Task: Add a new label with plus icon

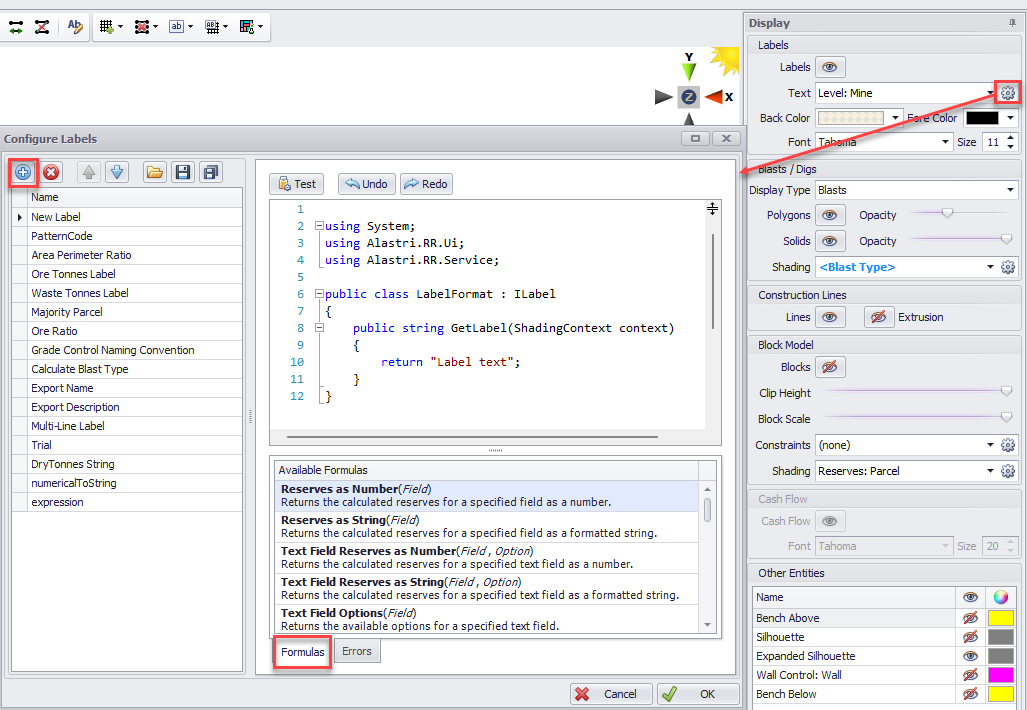Action: coord(23,172)
